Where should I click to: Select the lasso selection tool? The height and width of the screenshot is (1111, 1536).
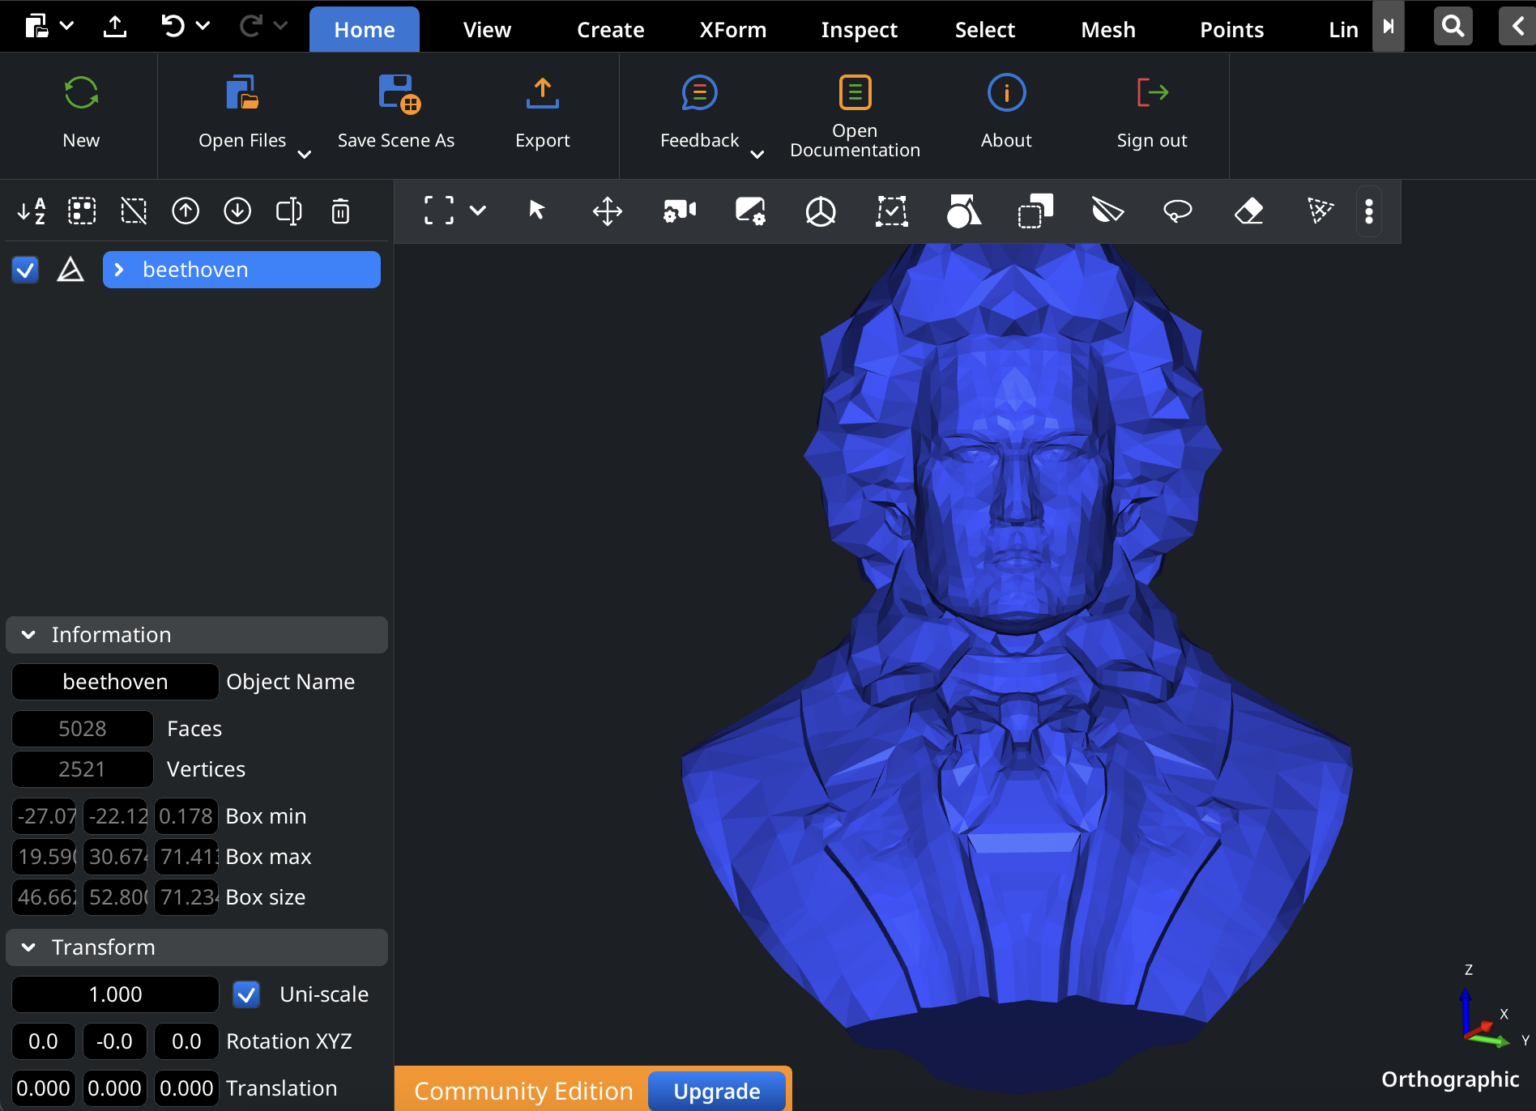coord(1177,211)
